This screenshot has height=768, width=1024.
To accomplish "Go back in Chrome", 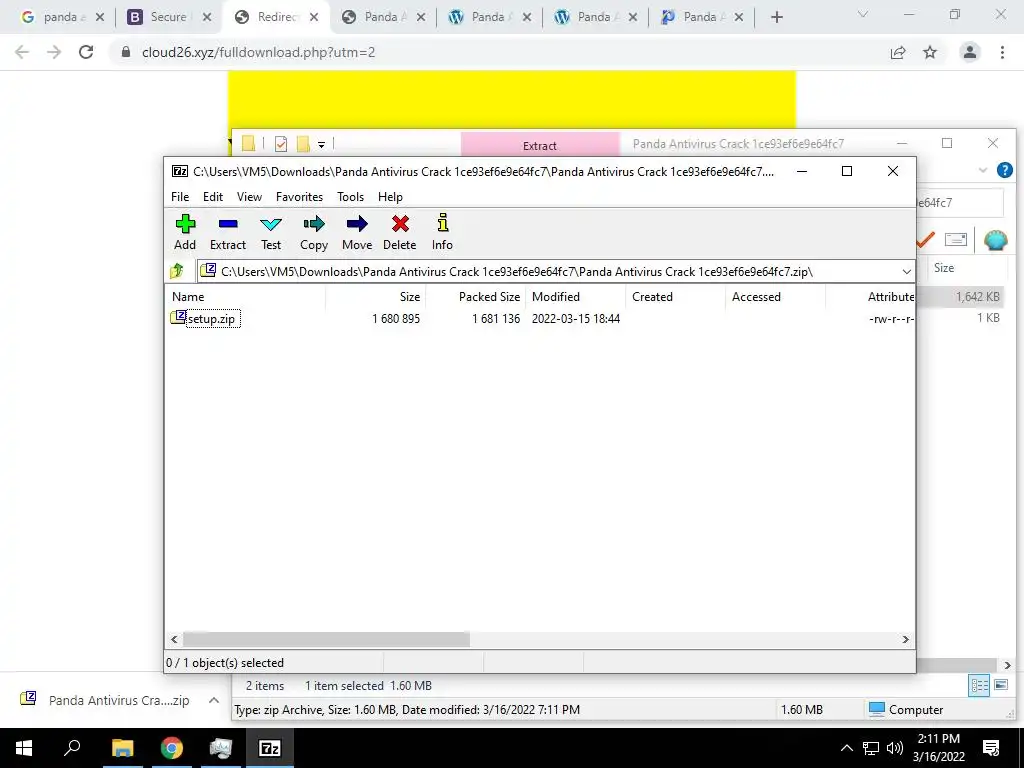I will (22, 52).
